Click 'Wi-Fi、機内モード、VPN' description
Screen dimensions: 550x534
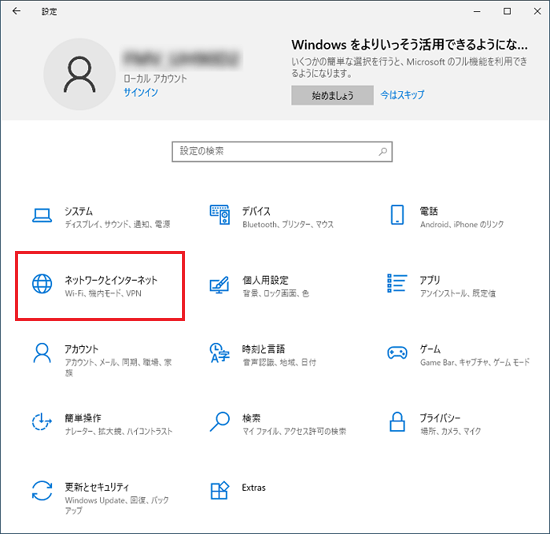click(x=103, y=293)
